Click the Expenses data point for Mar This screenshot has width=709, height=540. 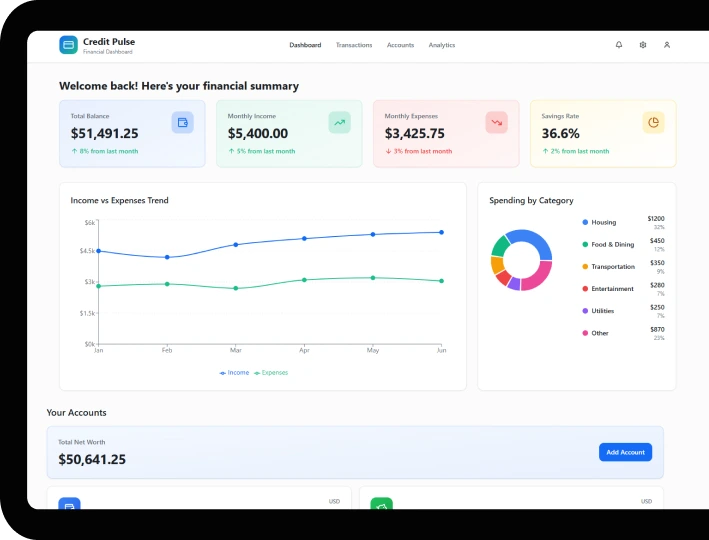[x=236, y=288]
